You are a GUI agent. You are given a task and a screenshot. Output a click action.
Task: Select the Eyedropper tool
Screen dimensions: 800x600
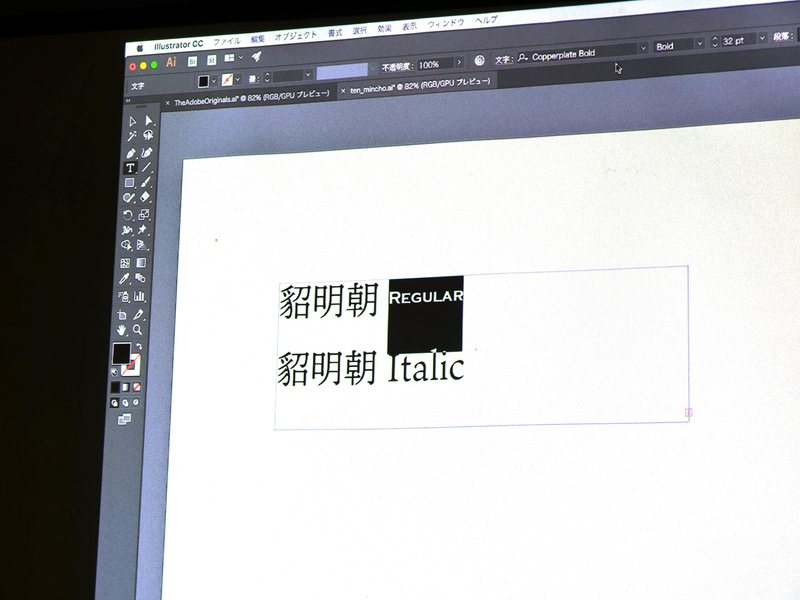[124, 279]
